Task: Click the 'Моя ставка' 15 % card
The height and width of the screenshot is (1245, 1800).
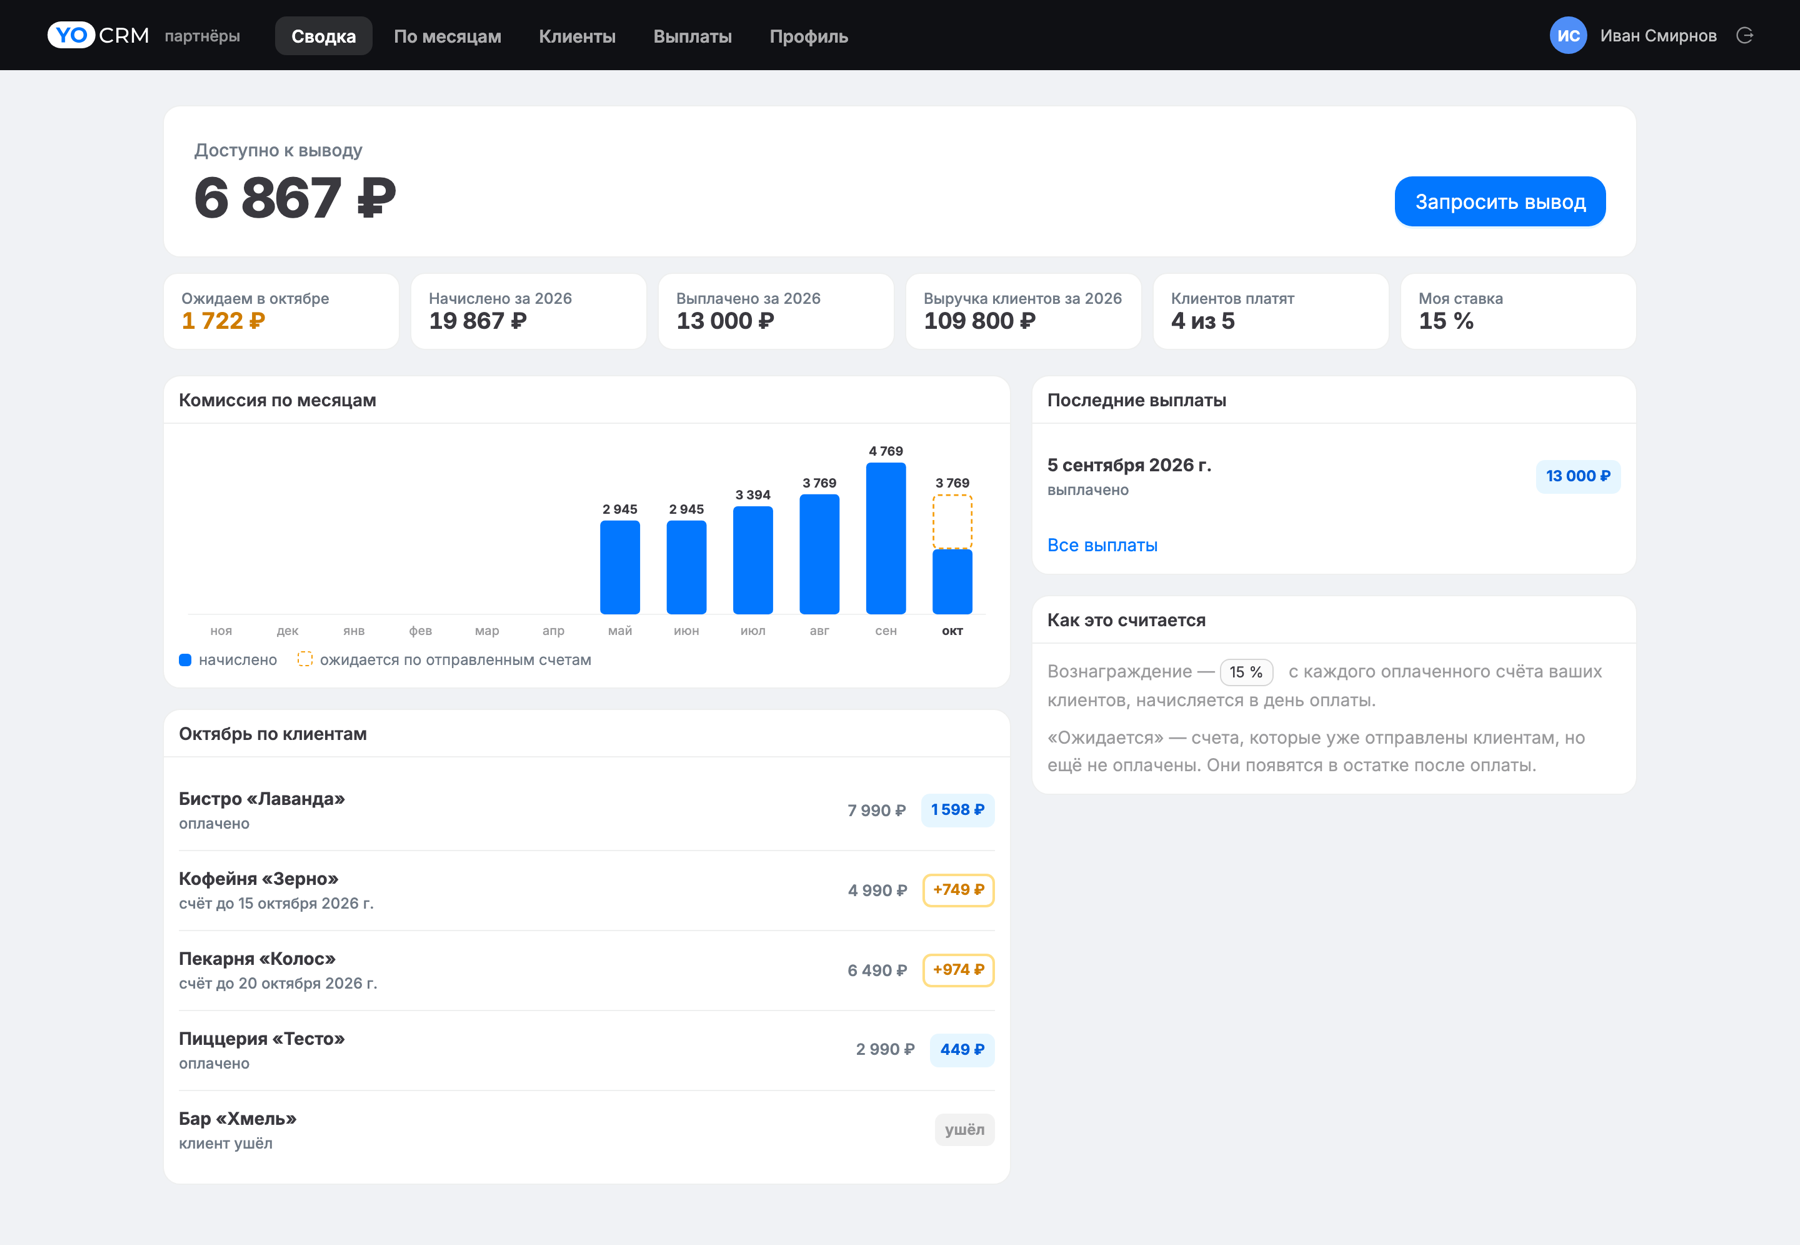Action: click(1518, 311)
